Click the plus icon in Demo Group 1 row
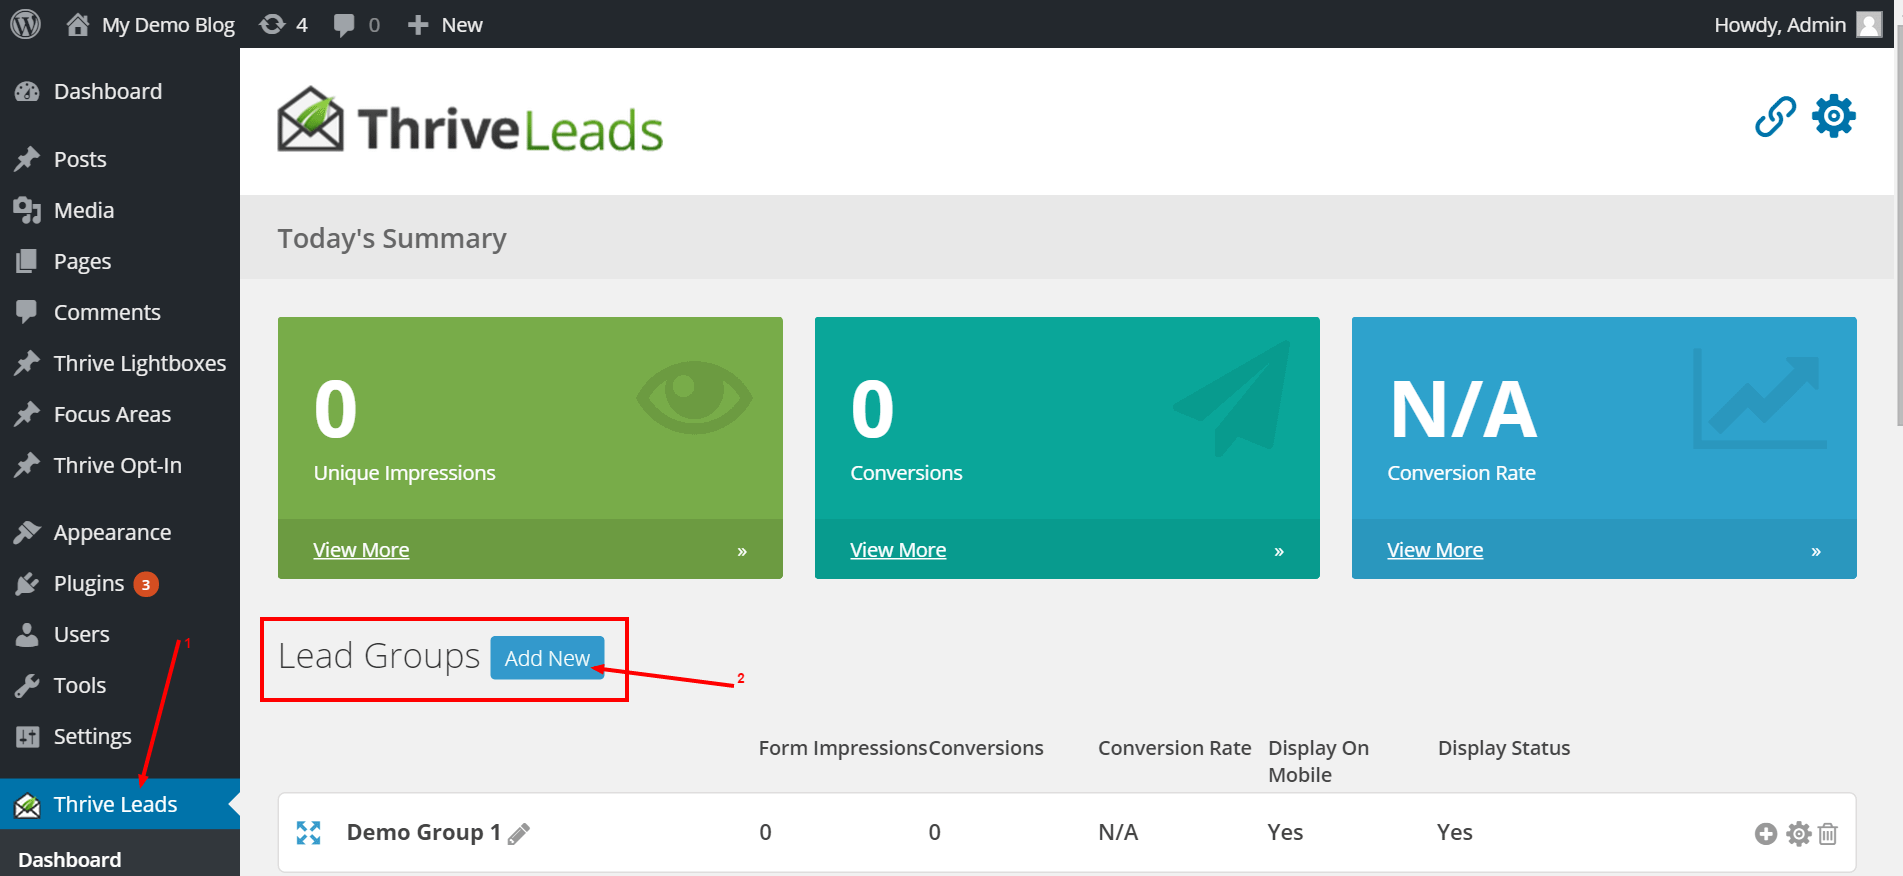The height and width of the screenshot is (876, 1903). point(1766,834)
